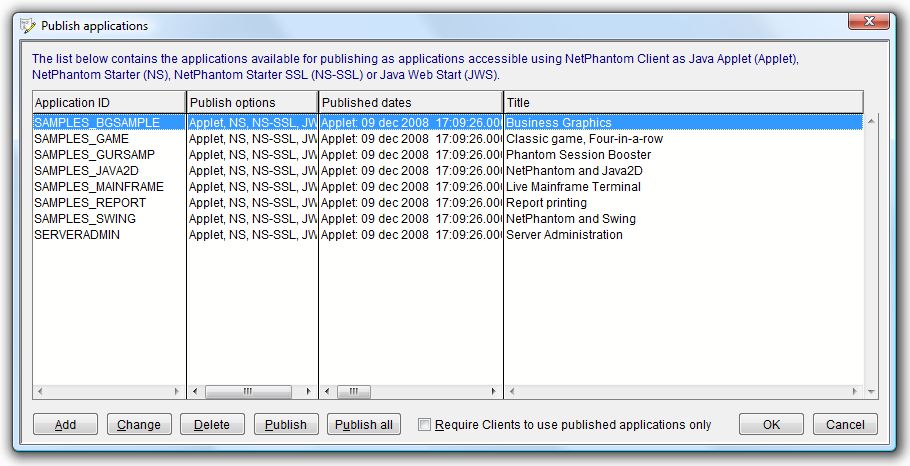Dismiss dialog with Cancel button
The image size is (910, 466).
coord(845,424)
